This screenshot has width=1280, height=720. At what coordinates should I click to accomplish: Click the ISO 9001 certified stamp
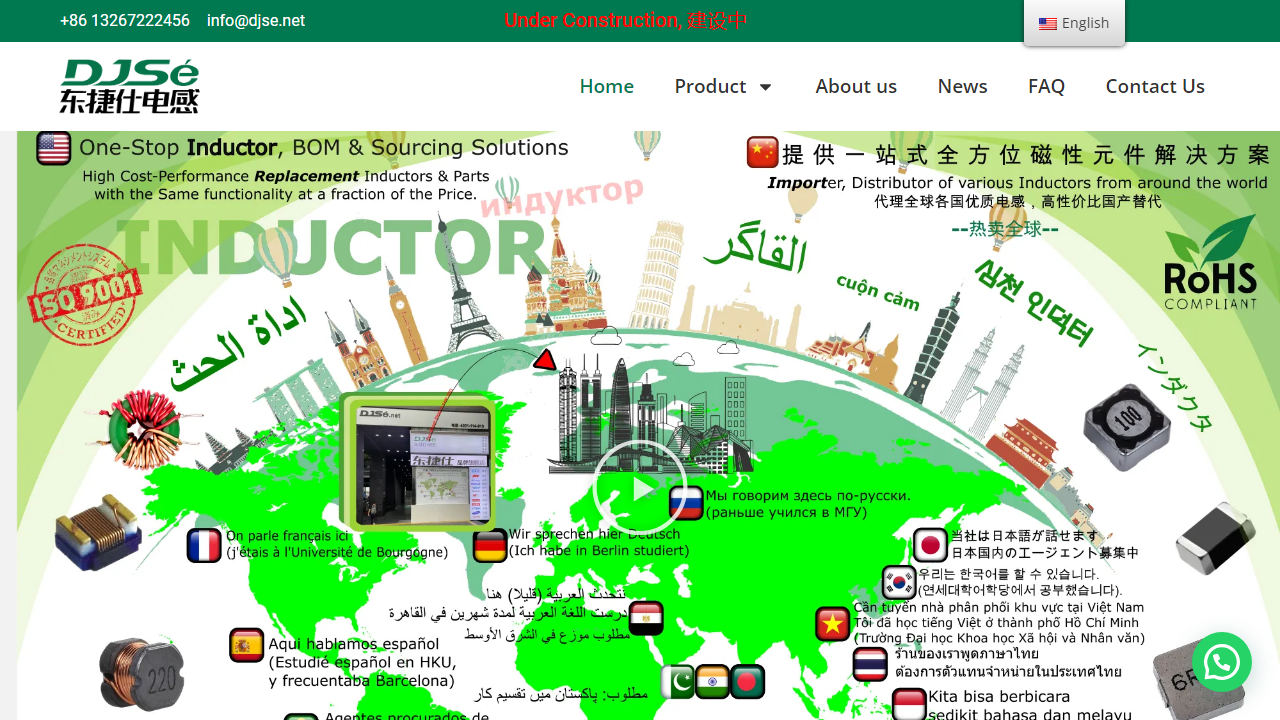84,296
